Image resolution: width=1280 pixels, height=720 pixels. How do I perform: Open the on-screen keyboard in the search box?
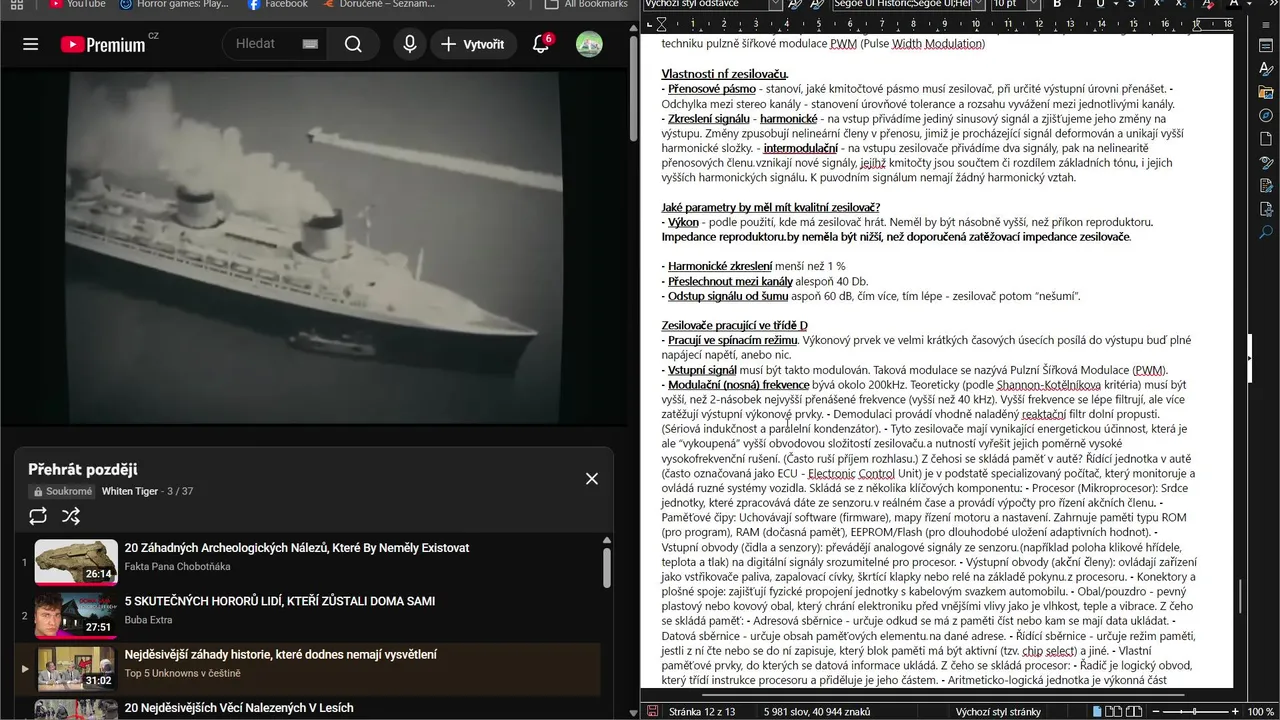pos(310,44)
